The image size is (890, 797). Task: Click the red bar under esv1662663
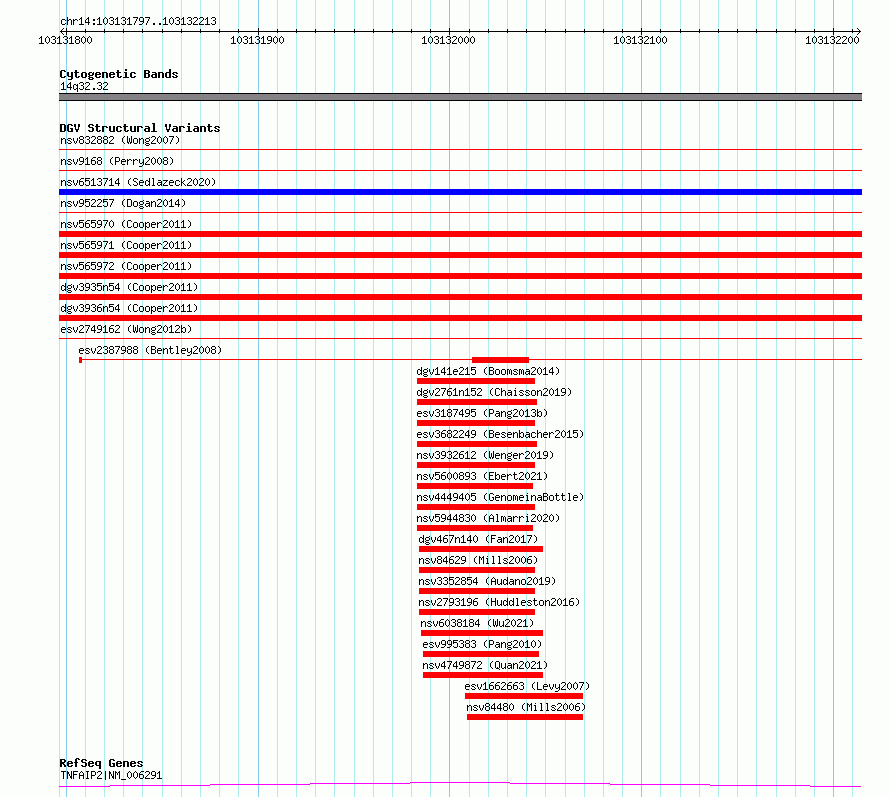[x=524, y=696]
